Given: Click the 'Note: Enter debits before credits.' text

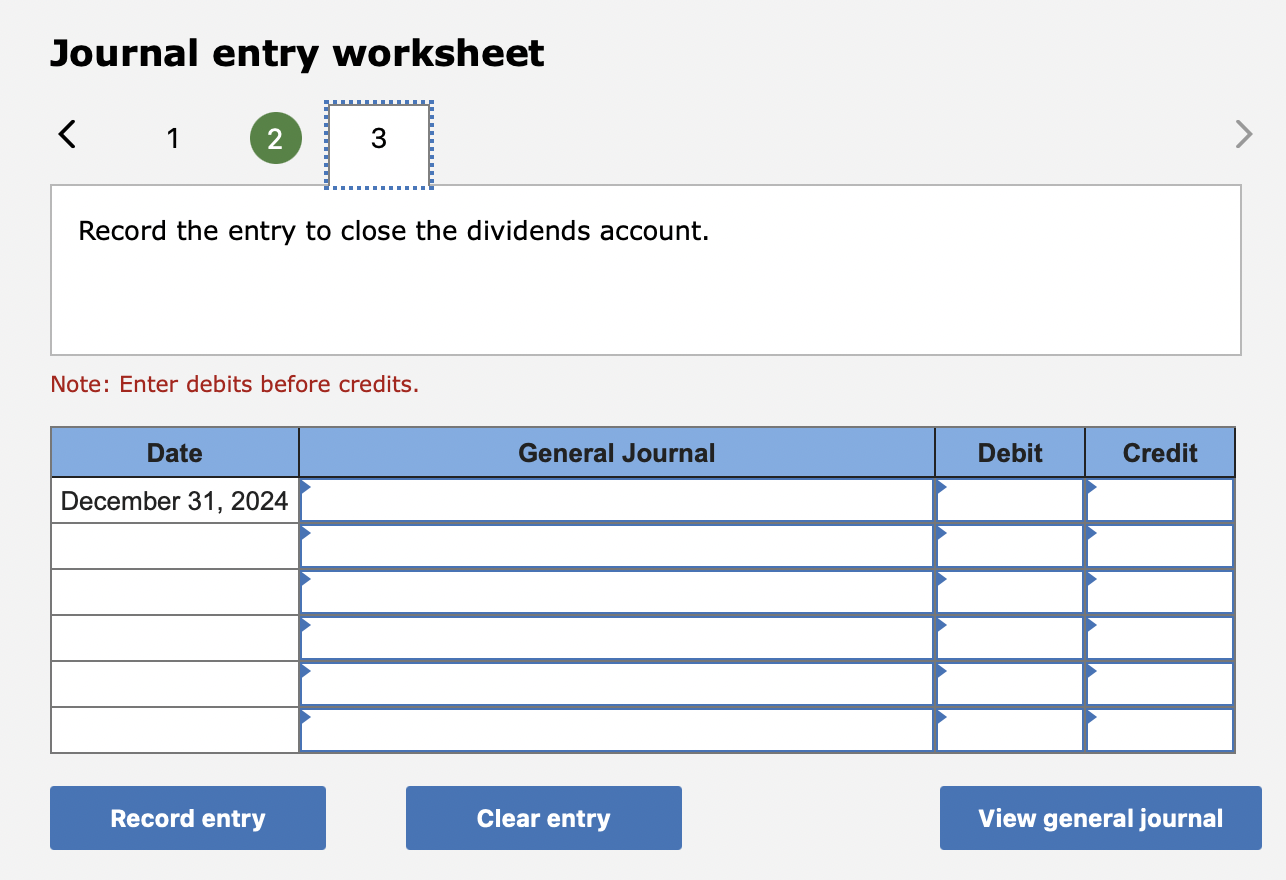Looking at the screenshot, I should (235, 384).
